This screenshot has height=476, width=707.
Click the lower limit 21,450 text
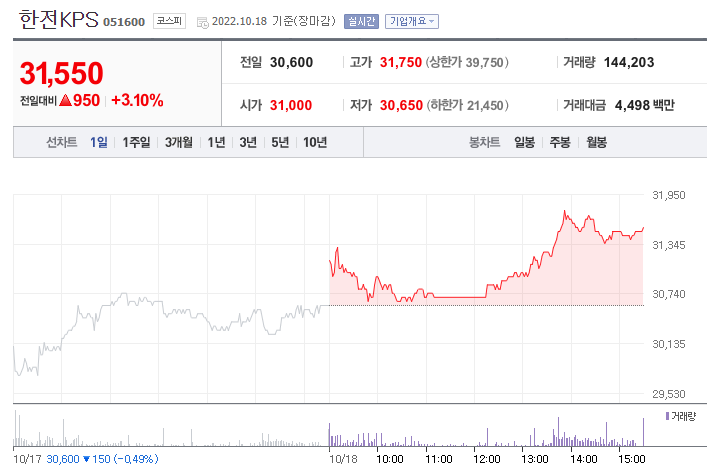[467, 105]
